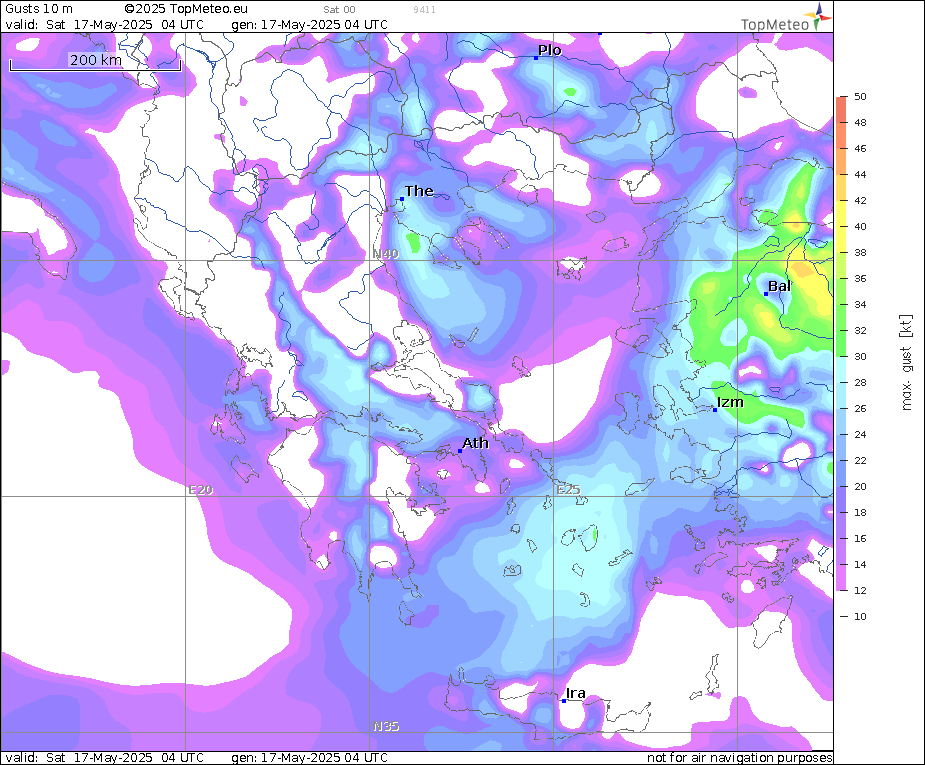The height and width of the screenshot is (765, 925).
Task: Select the "Ira" city label on Crete
Action: pos(575,693)
